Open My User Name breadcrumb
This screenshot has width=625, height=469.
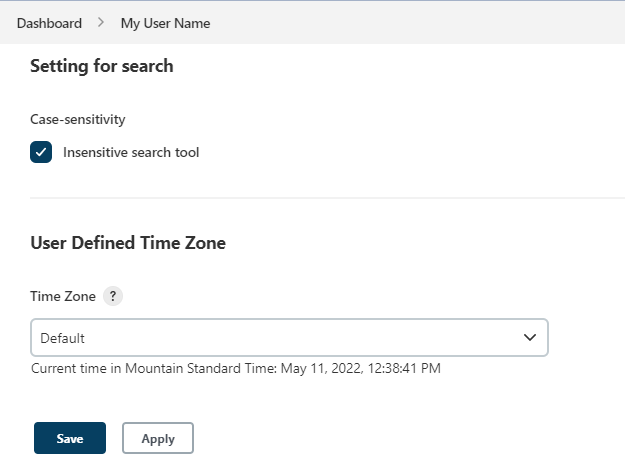[x=165, y=23]
